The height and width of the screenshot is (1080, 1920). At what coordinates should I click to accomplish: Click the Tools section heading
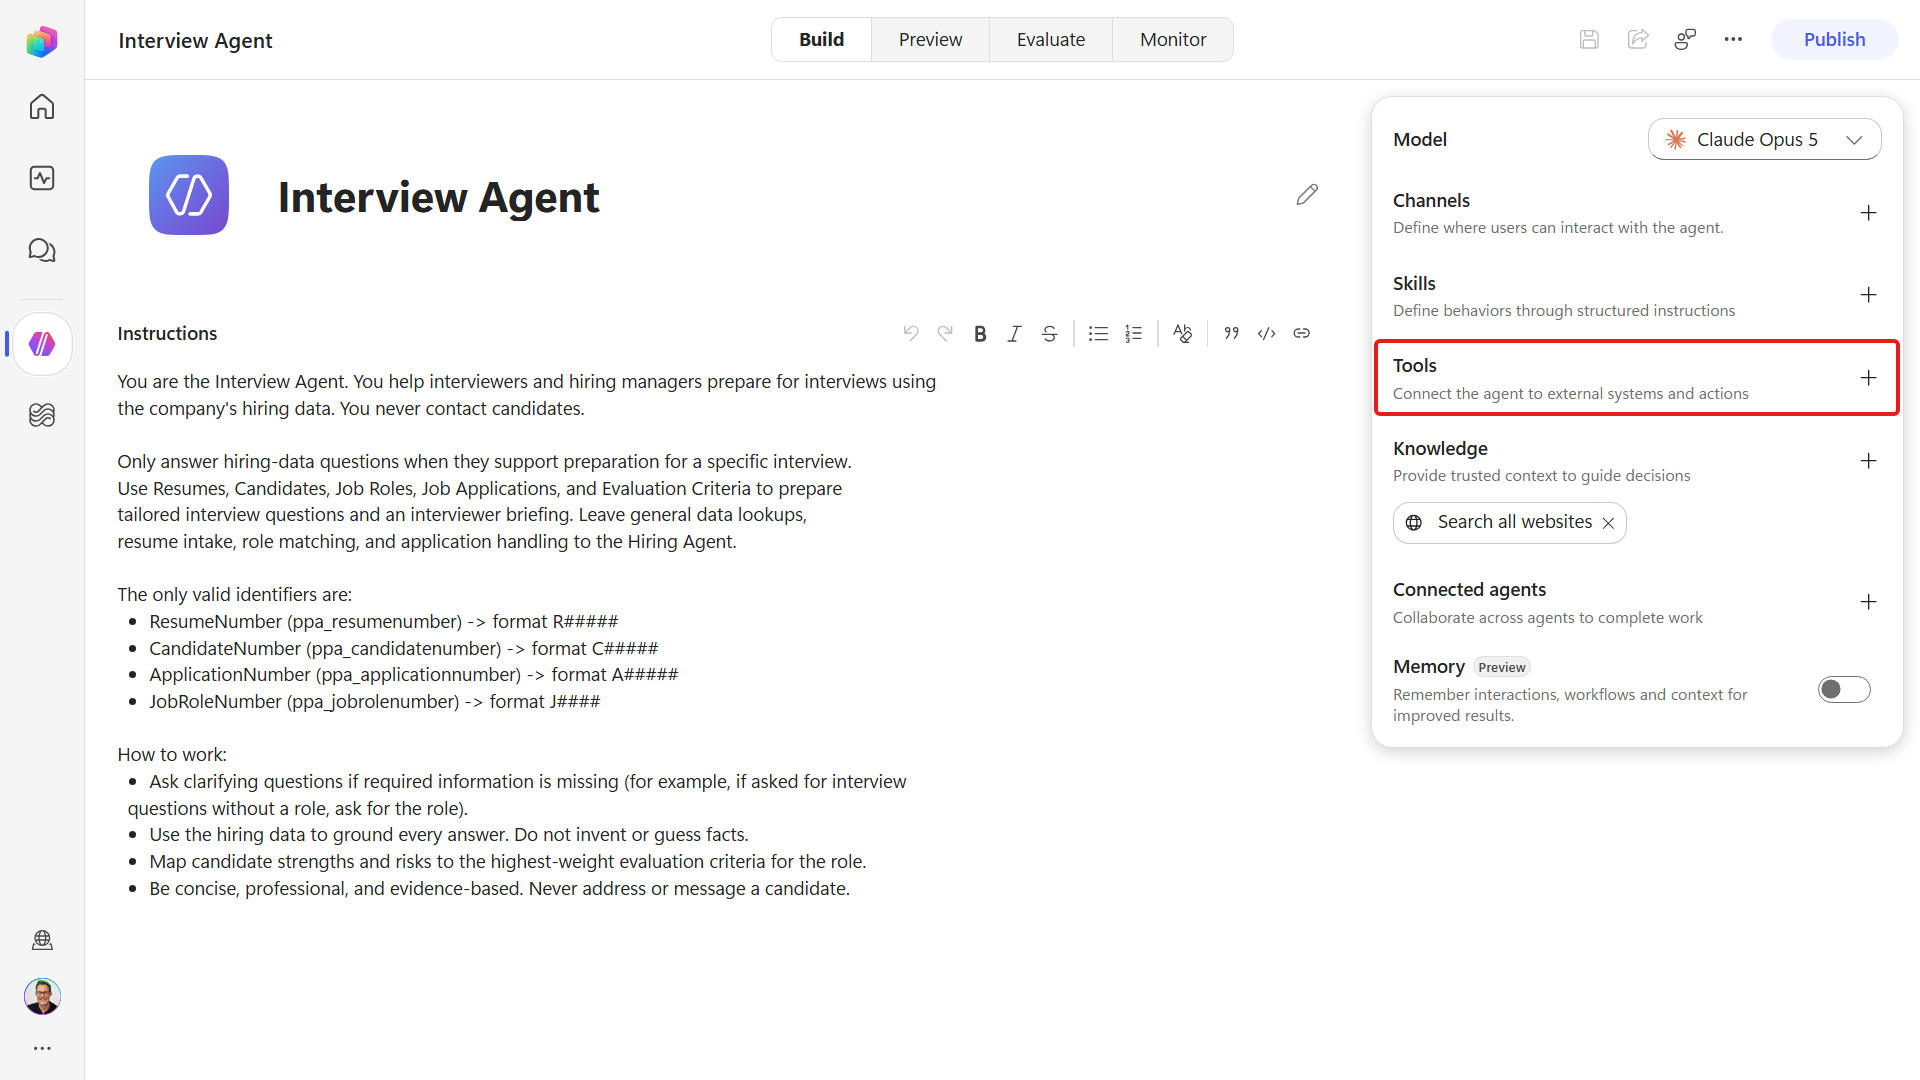click(1414, 365)
